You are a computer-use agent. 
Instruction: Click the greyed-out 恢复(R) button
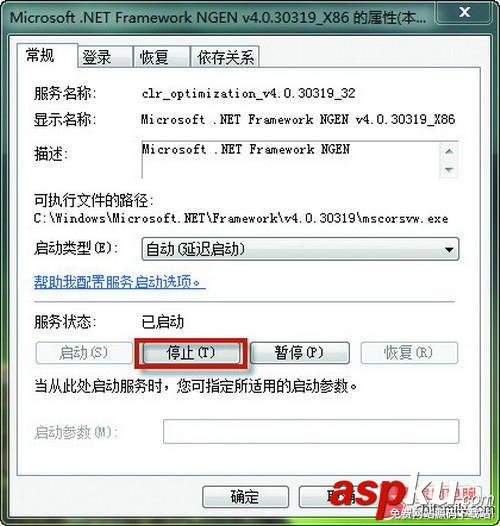click(409, 353)
